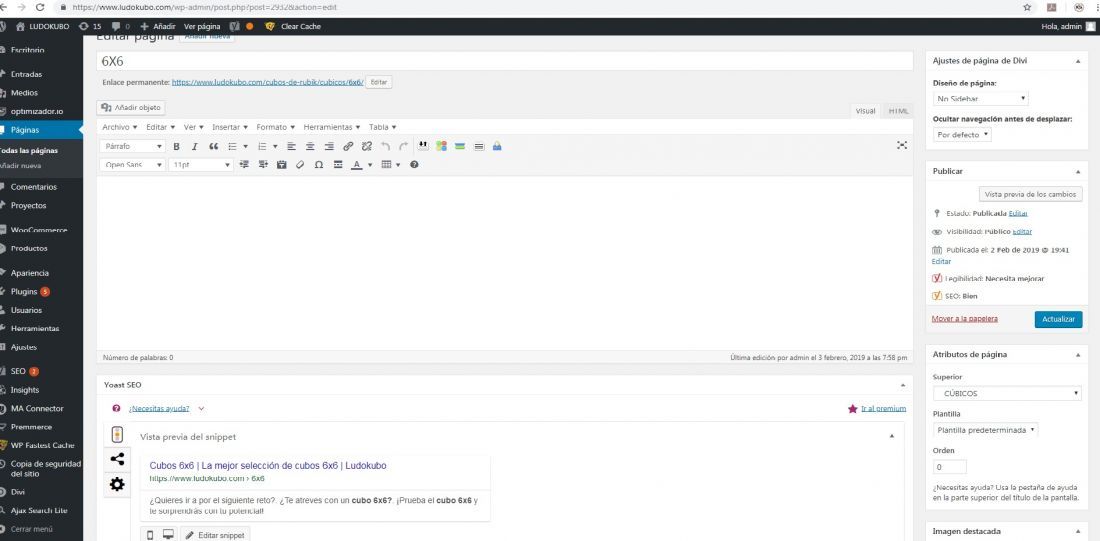Click the clear formatting eraser icon
The width and height of the screenshot is (1100, 541).
[300, 165]
